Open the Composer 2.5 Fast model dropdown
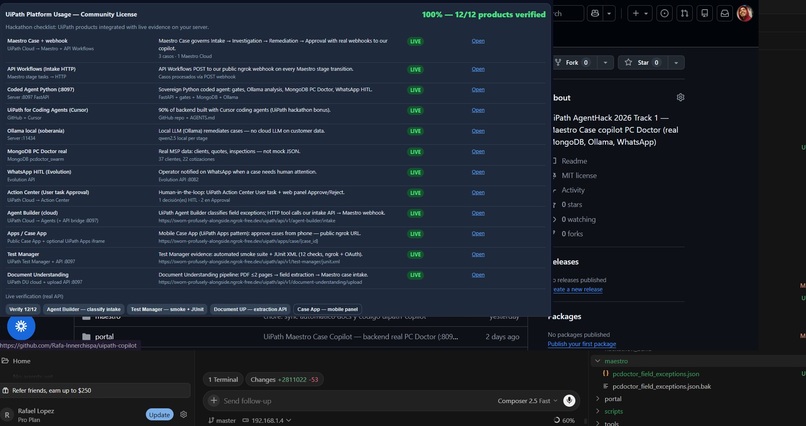The height and width of the screenshot is (426, 806). click(527, 400)
